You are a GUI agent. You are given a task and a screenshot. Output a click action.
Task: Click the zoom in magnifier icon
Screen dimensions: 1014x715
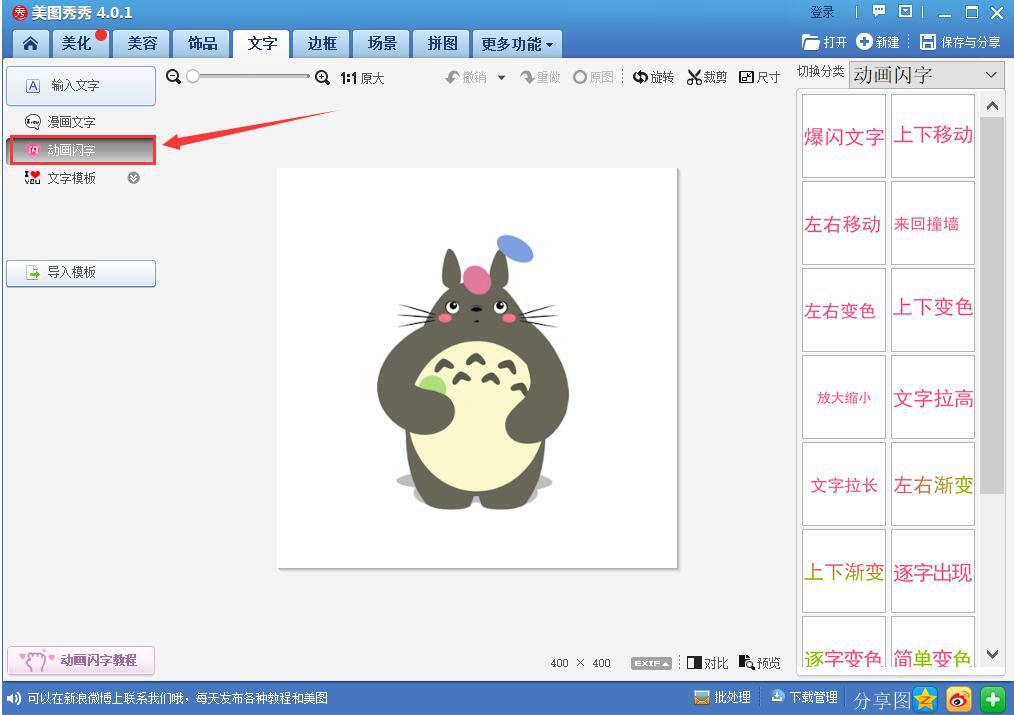click(x=322, y=78)
